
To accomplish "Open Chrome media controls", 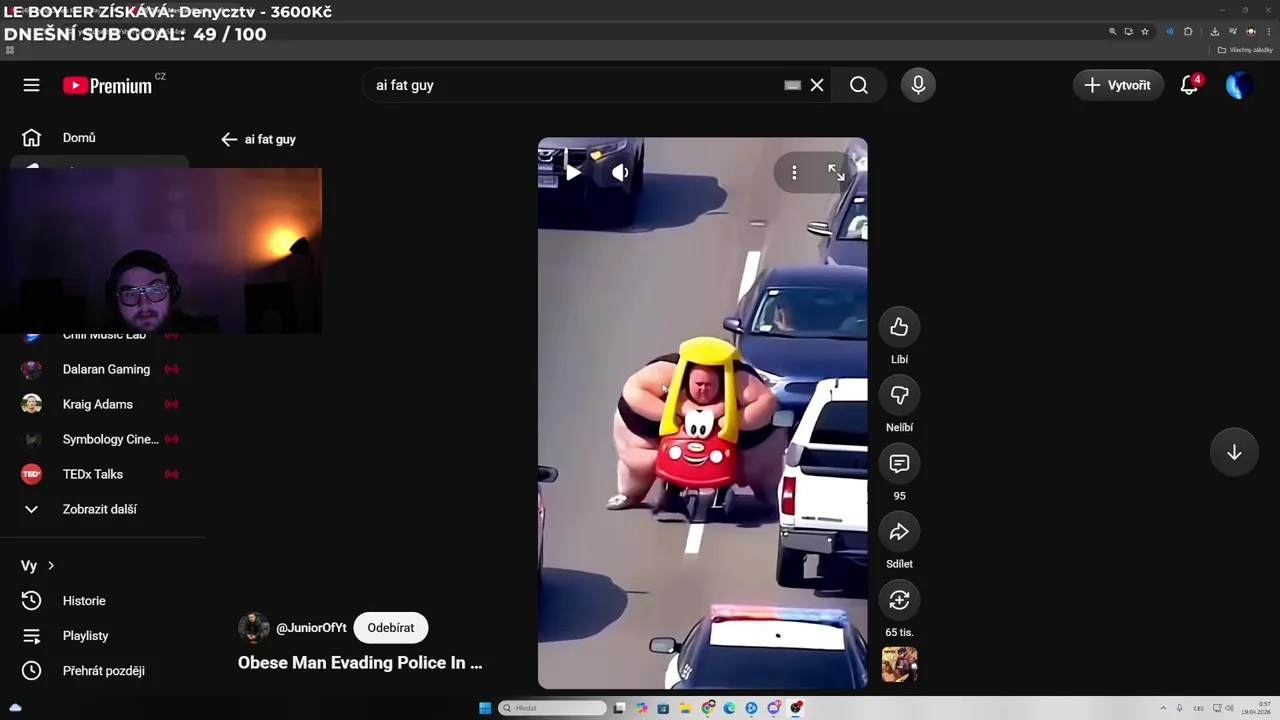I will 1233,31.
